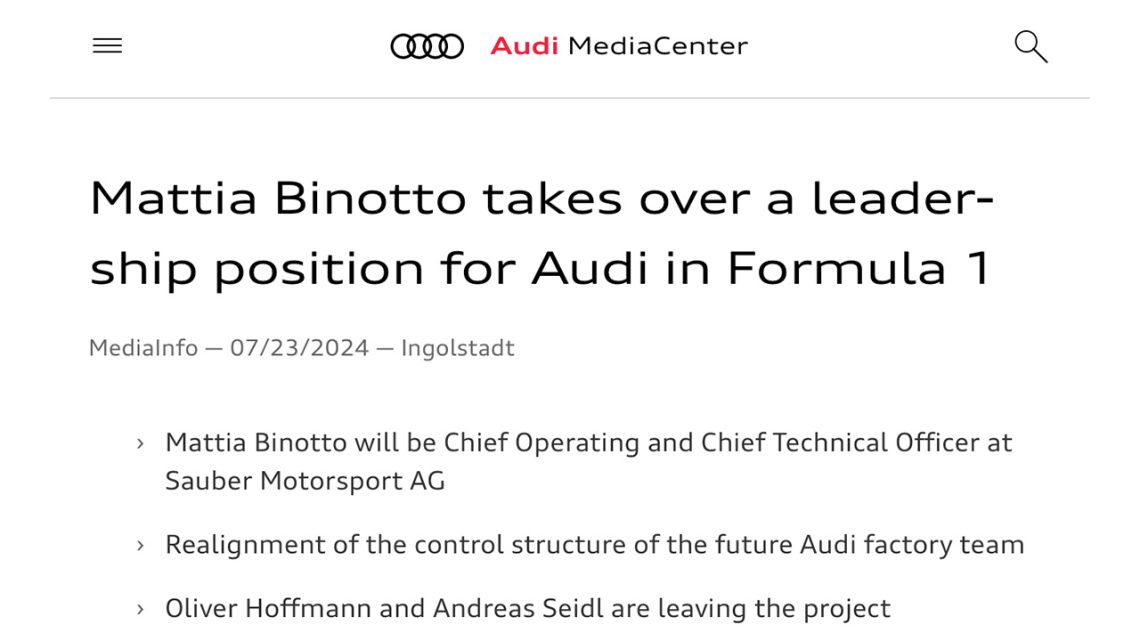Click the headline line ending in Formula 1
The height and width of the screenshot is (641, 1140).
pos(540,268)
